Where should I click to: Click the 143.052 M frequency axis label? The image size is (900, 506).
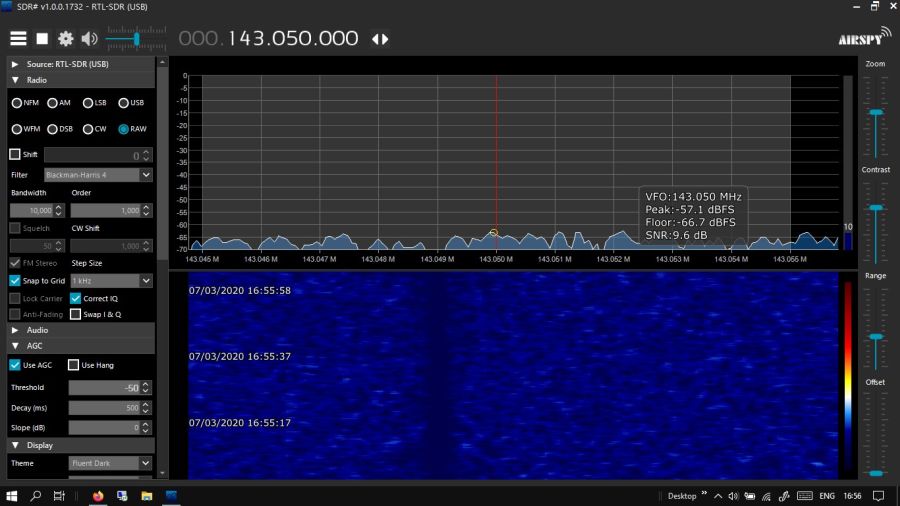613,259
